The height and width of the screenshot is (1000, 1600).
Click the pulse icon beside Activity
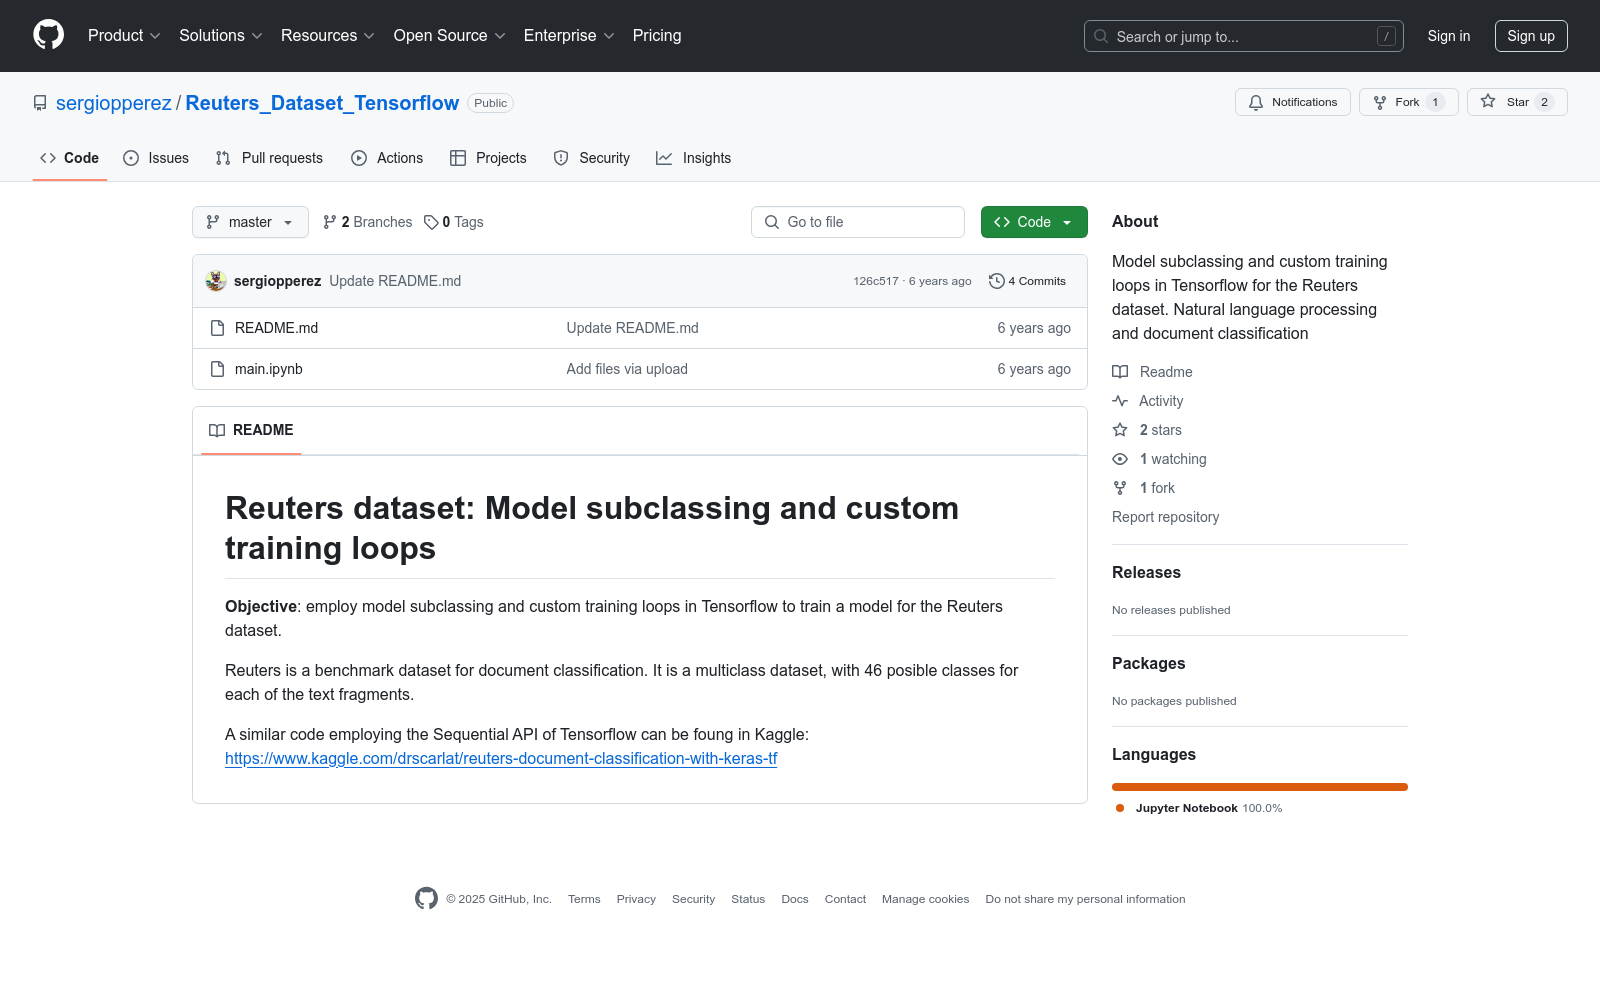pos(1120,401)
